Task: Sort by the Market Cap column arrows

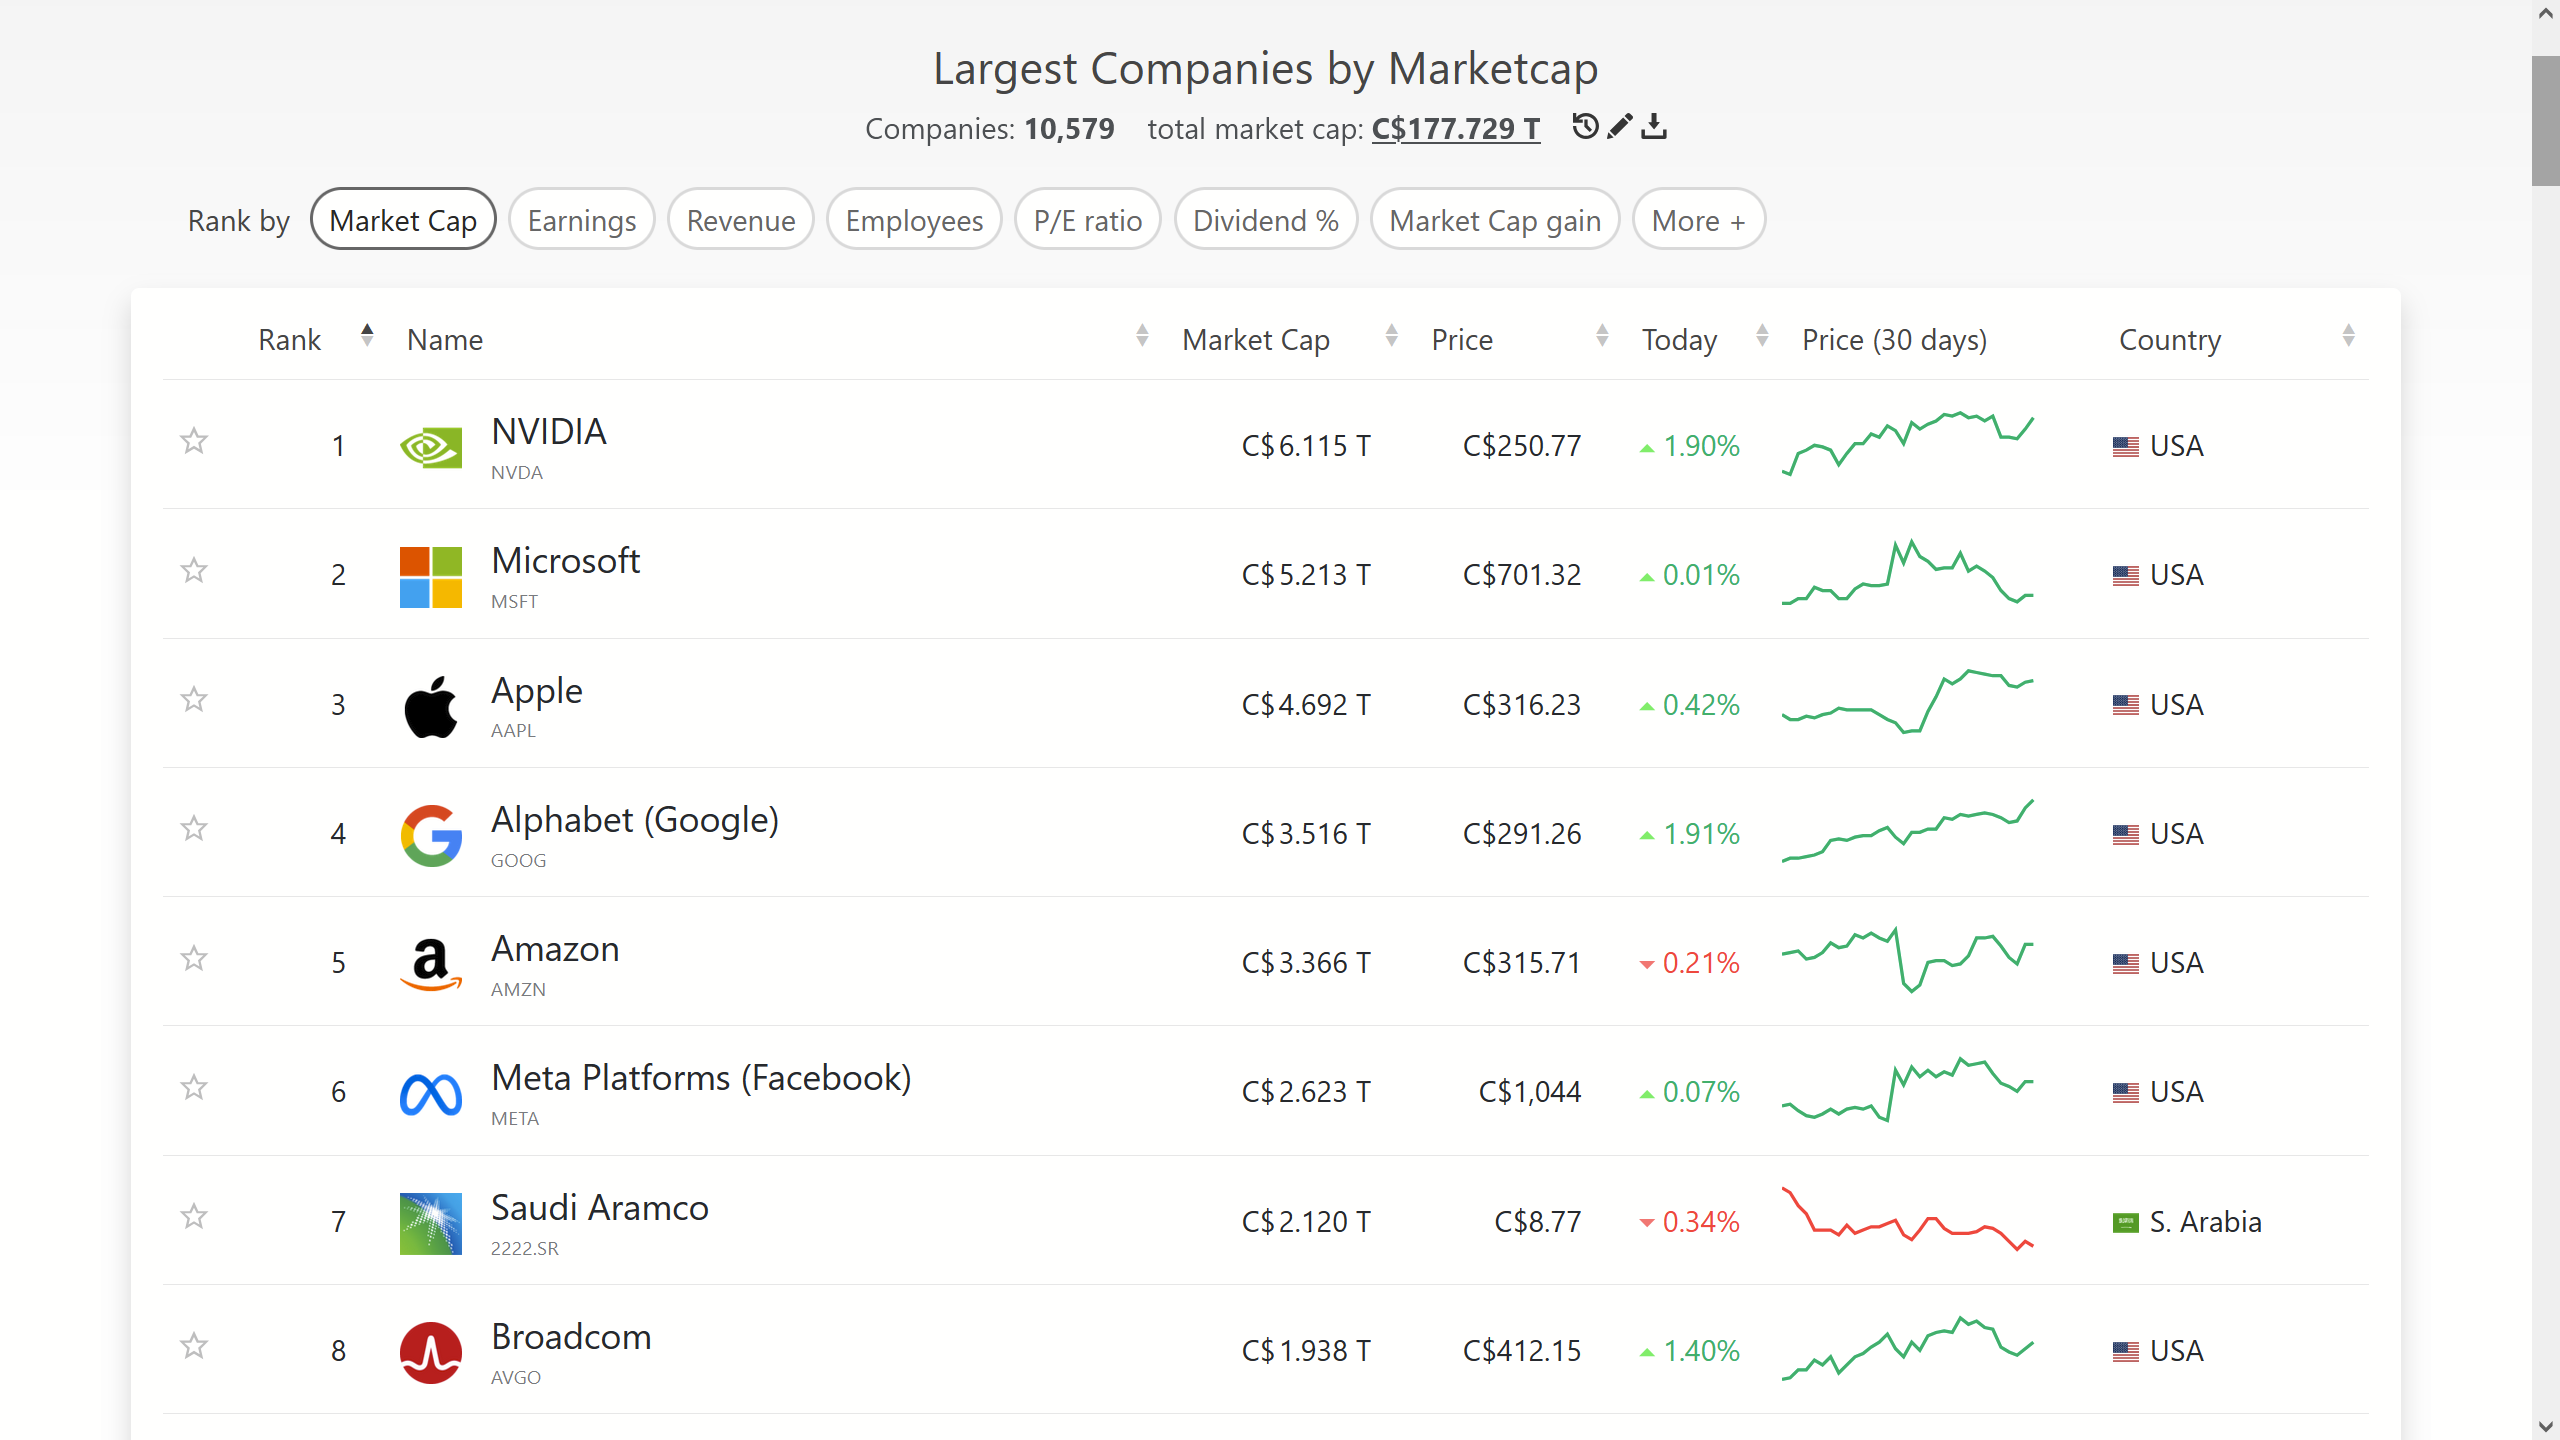Action: [1391, 336]
